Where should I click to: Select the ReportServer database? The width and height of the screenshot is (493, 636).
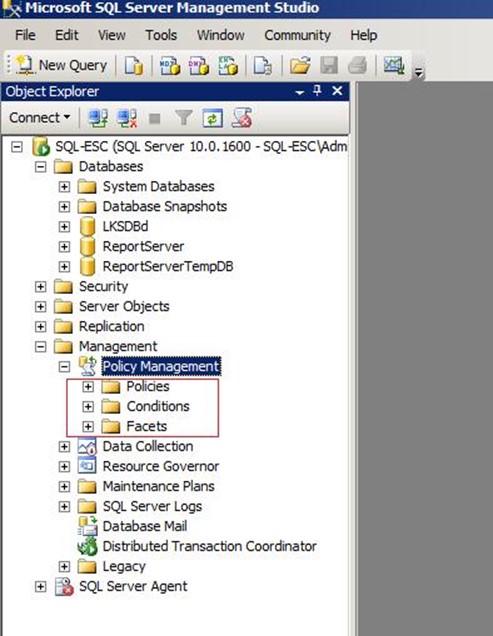tap(143, 247)
